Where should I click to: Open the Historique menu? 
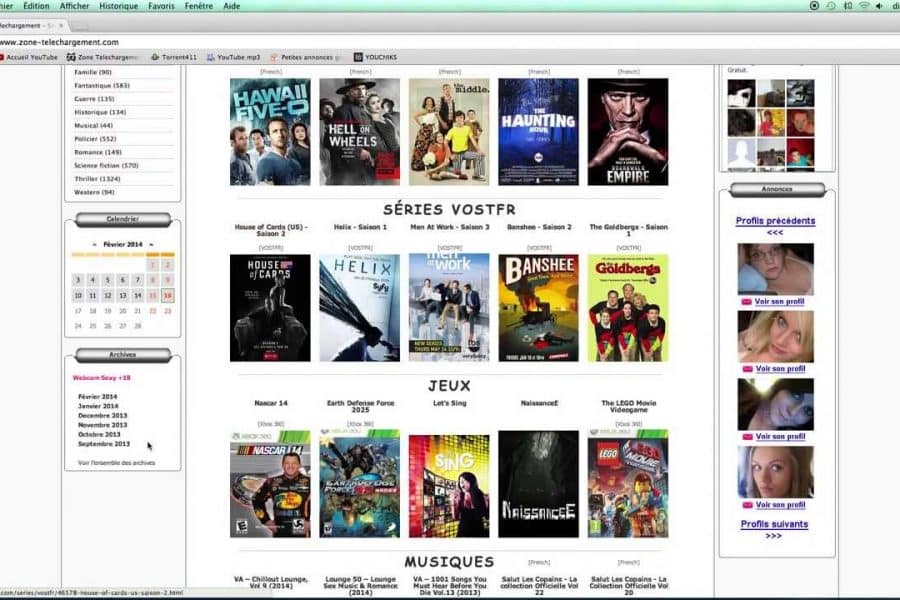[x=118, y=6]
